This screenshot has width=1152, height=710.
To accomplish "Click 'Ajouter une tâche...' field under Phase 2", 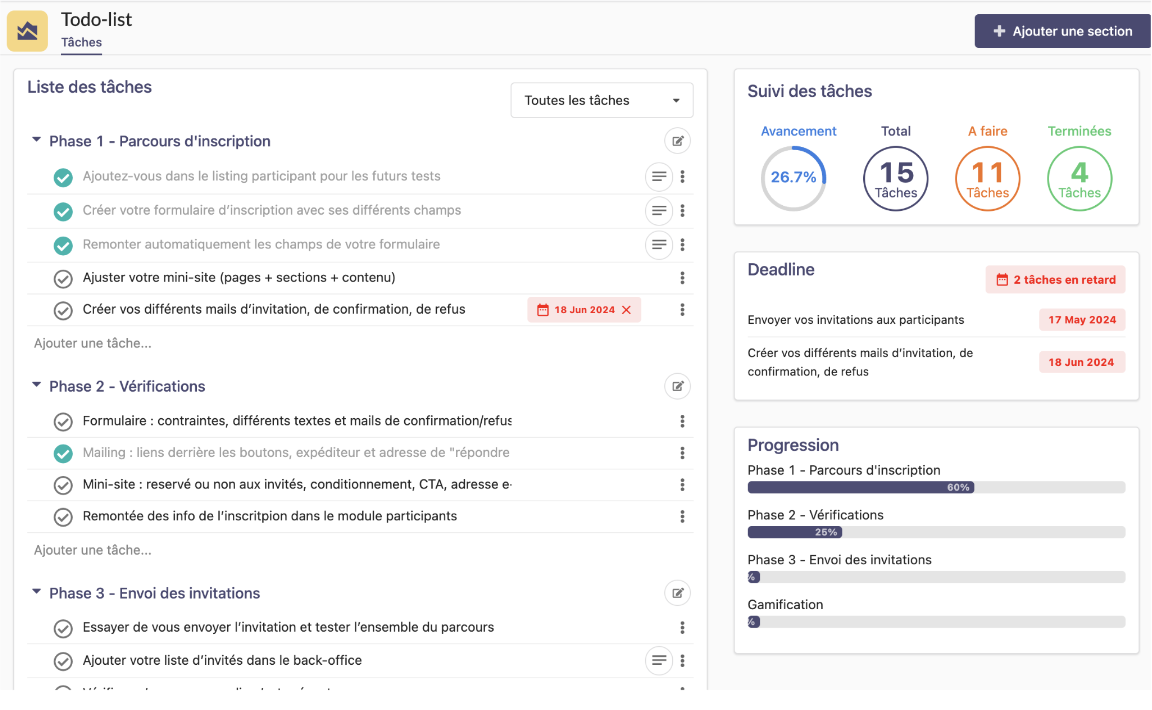I will (x=93, y=550).
